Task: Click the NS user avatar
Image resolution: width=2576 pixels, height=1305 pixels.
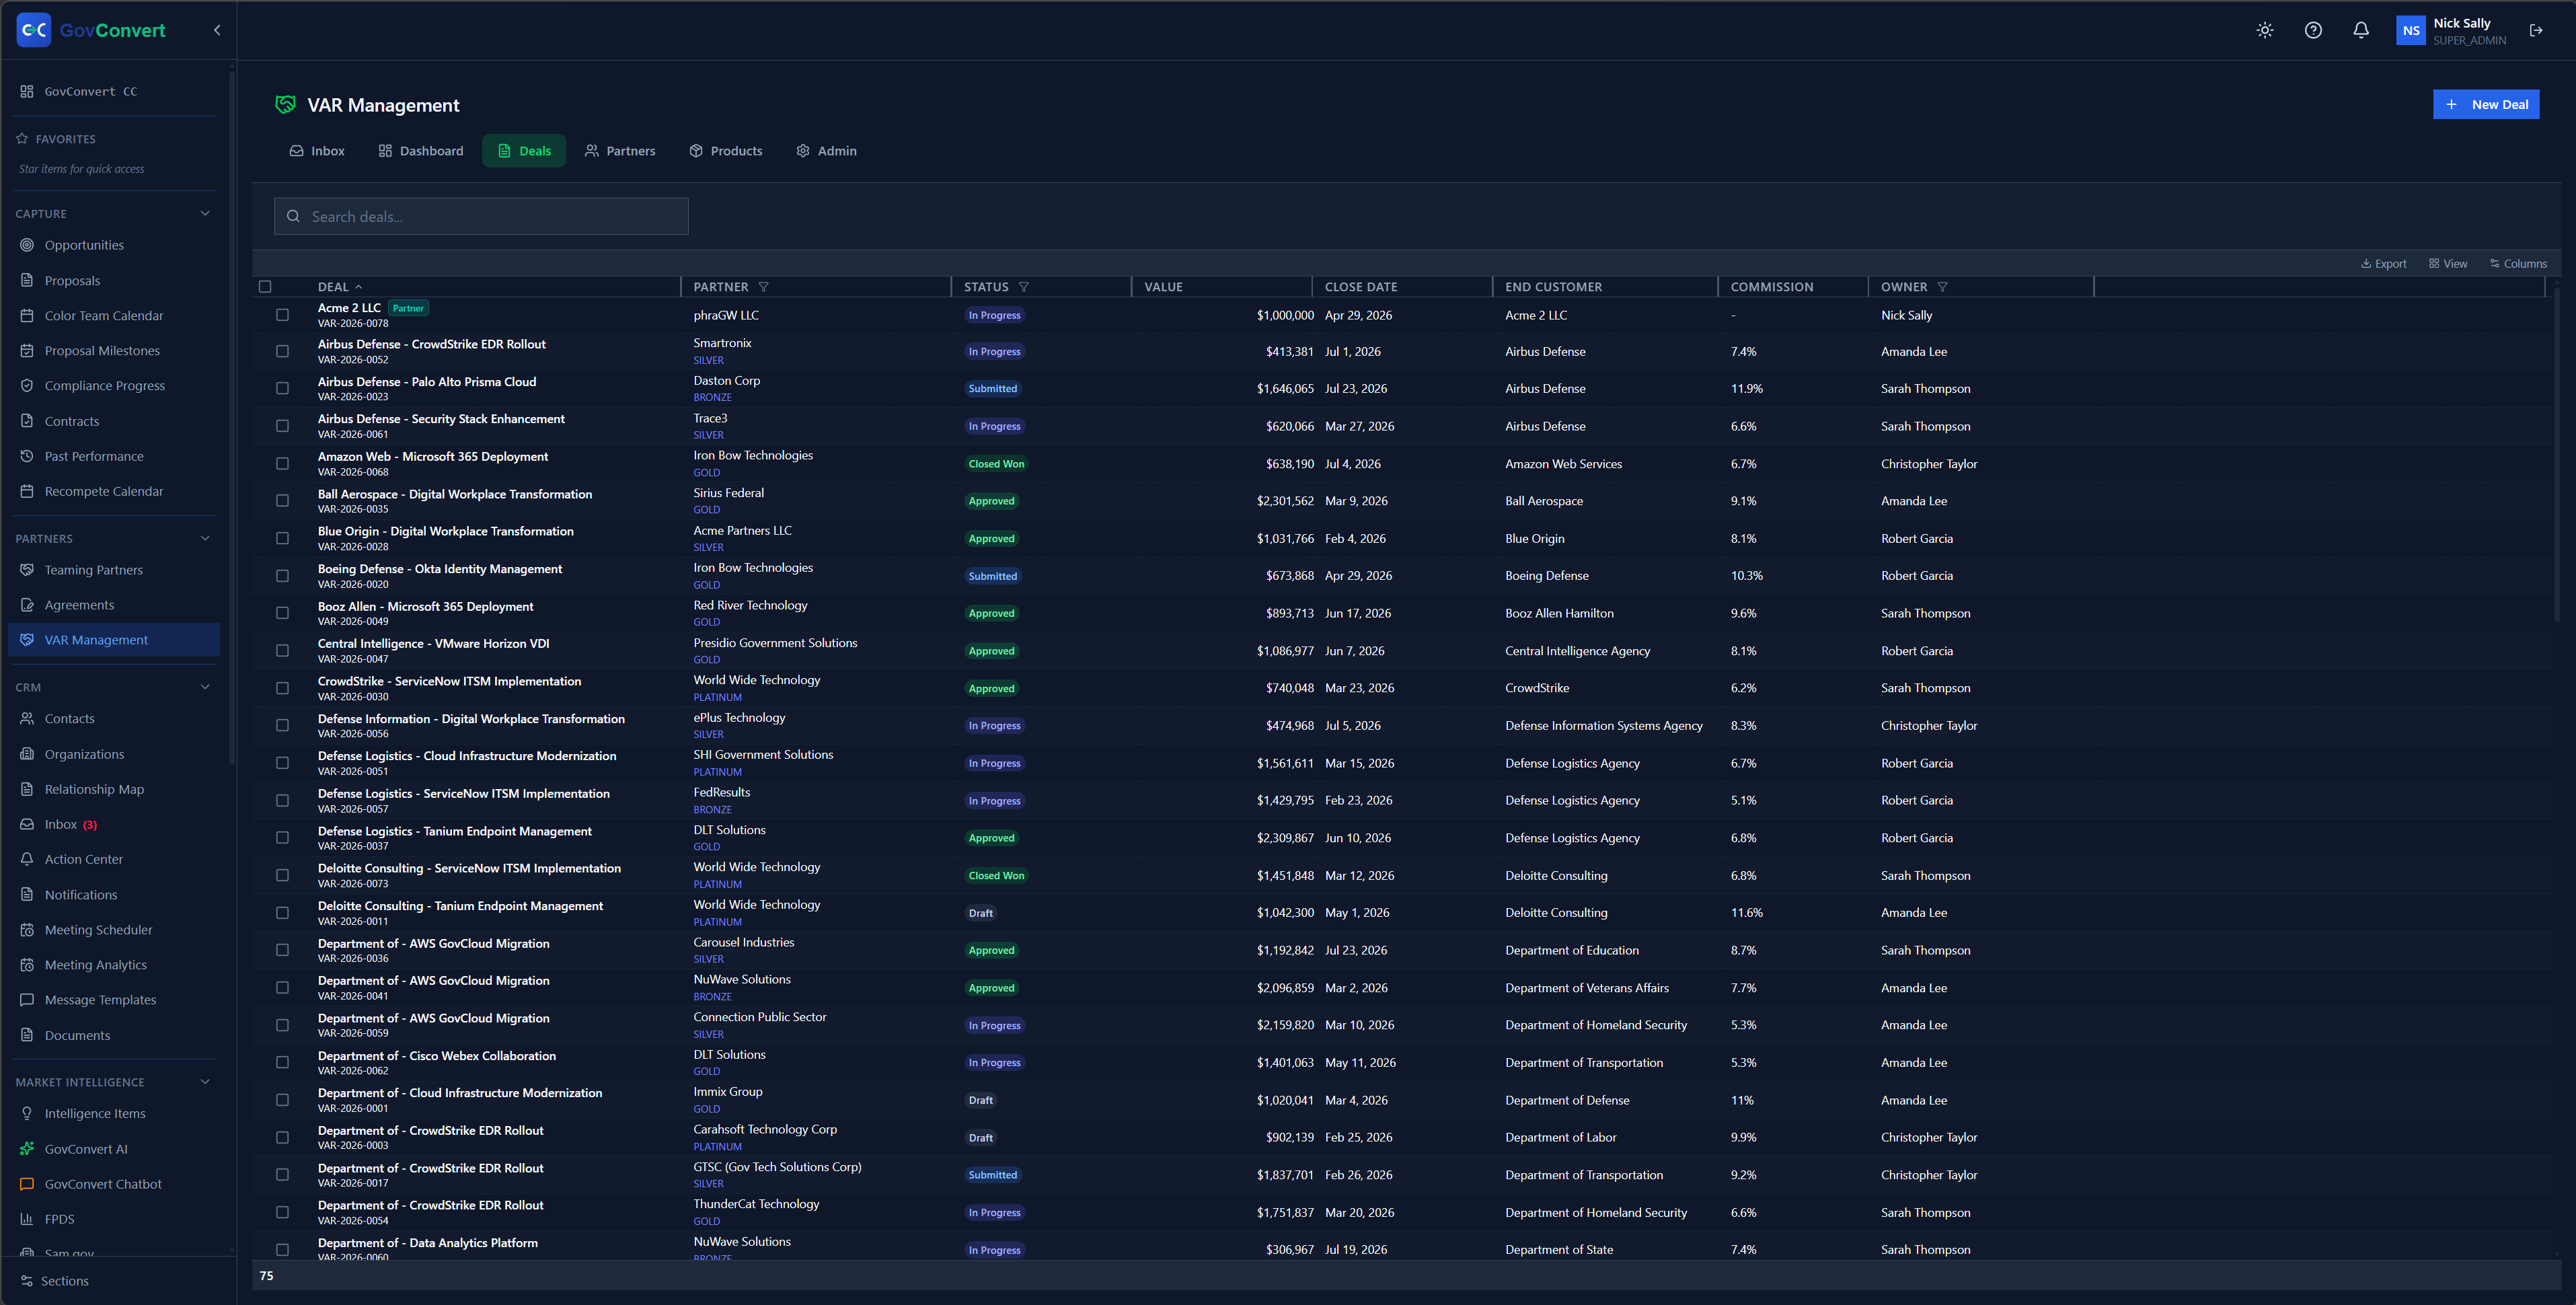Action: [2411, 30]
